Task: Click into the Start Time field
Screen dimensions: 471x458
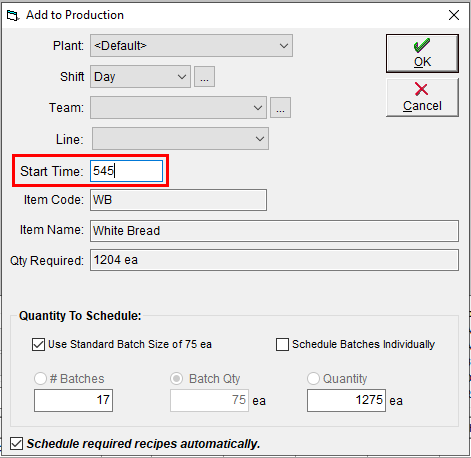Action: point(126,171)
